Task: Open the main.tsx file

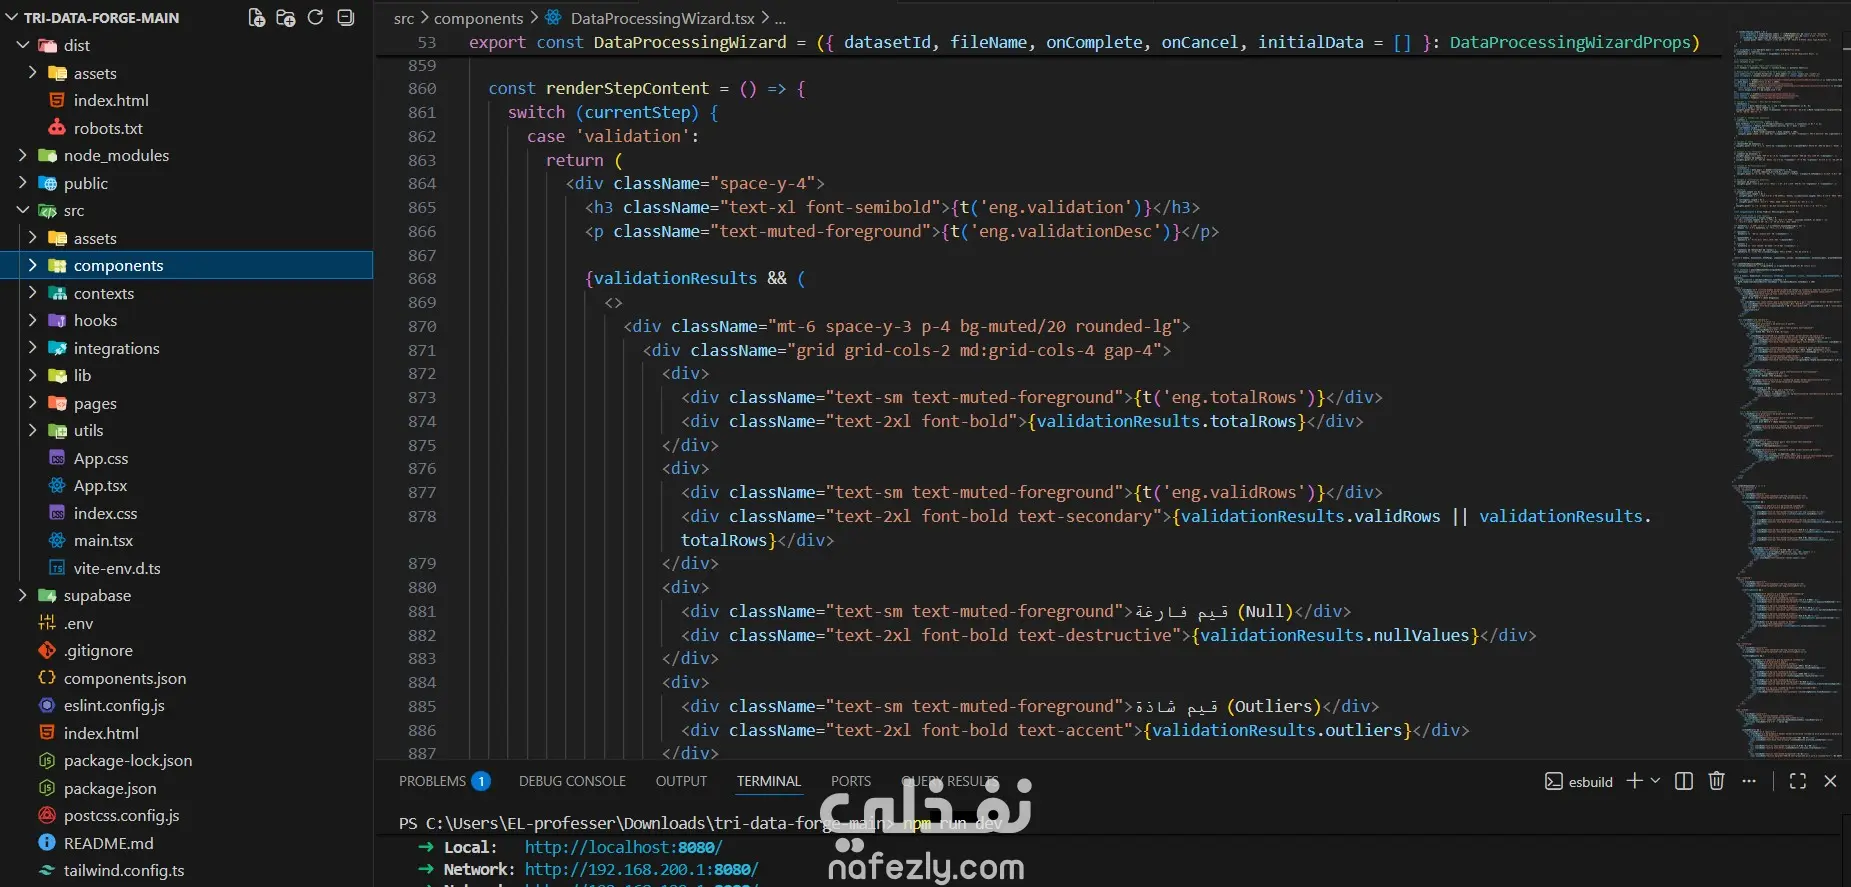Action: pos(103,540)
